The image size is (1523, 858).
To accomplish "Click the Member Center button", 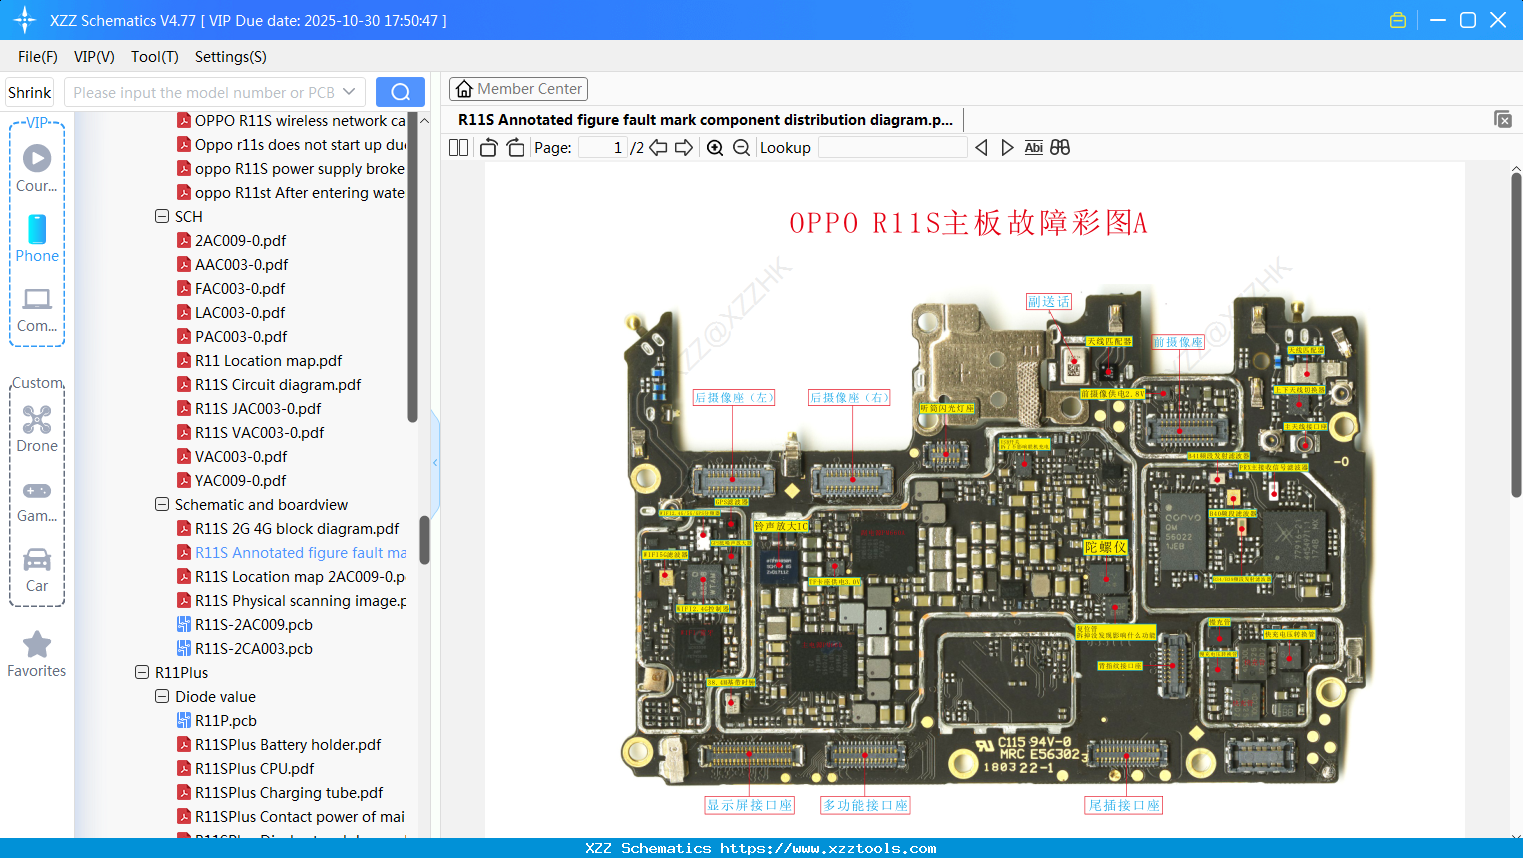I will click(518, 89).
